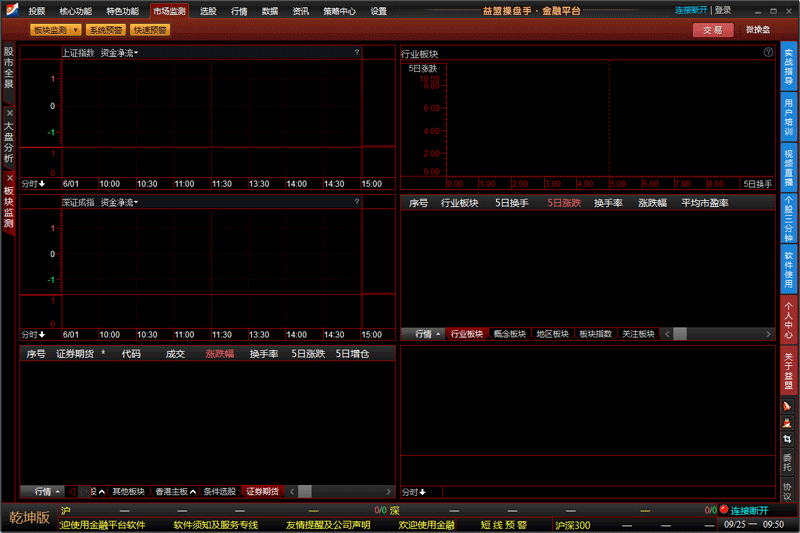800x533 pixels.
Task: Sort by 5日增仓 column header
Action: (x=352, y=354)
